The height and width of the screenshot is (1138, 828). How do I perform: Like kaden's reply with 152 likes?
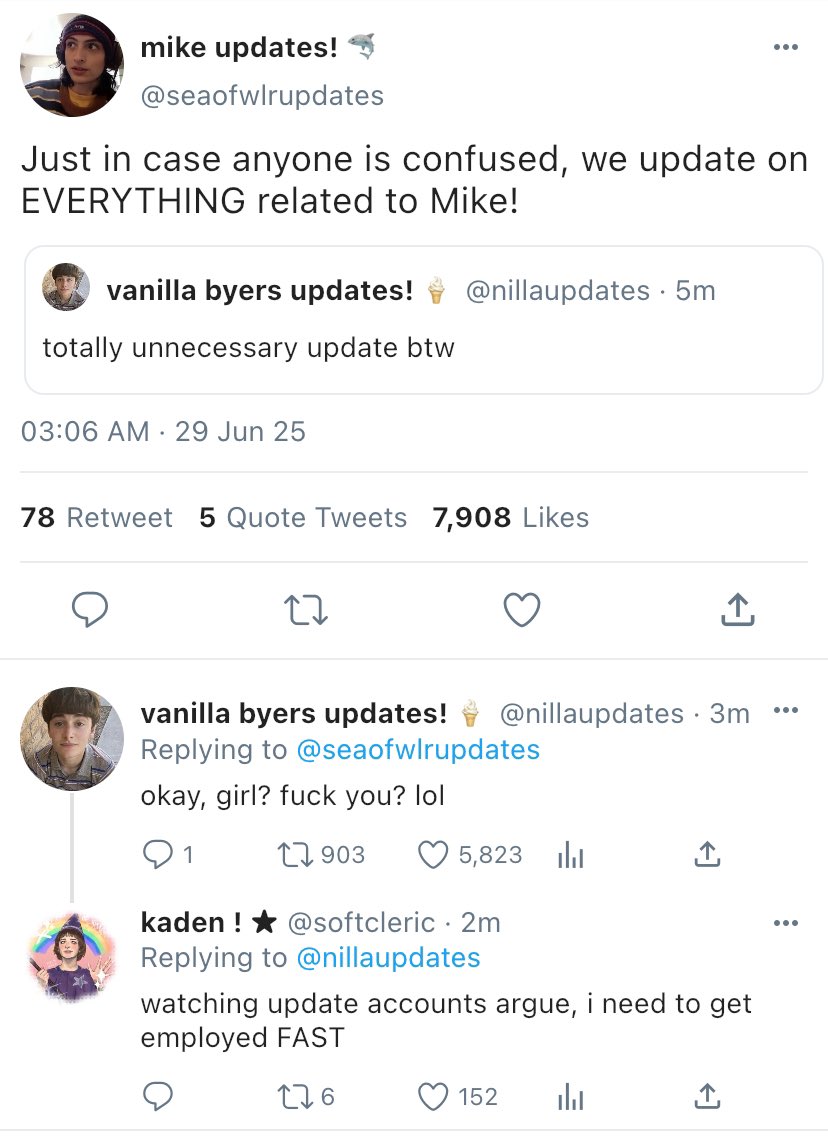[433, 1097]
